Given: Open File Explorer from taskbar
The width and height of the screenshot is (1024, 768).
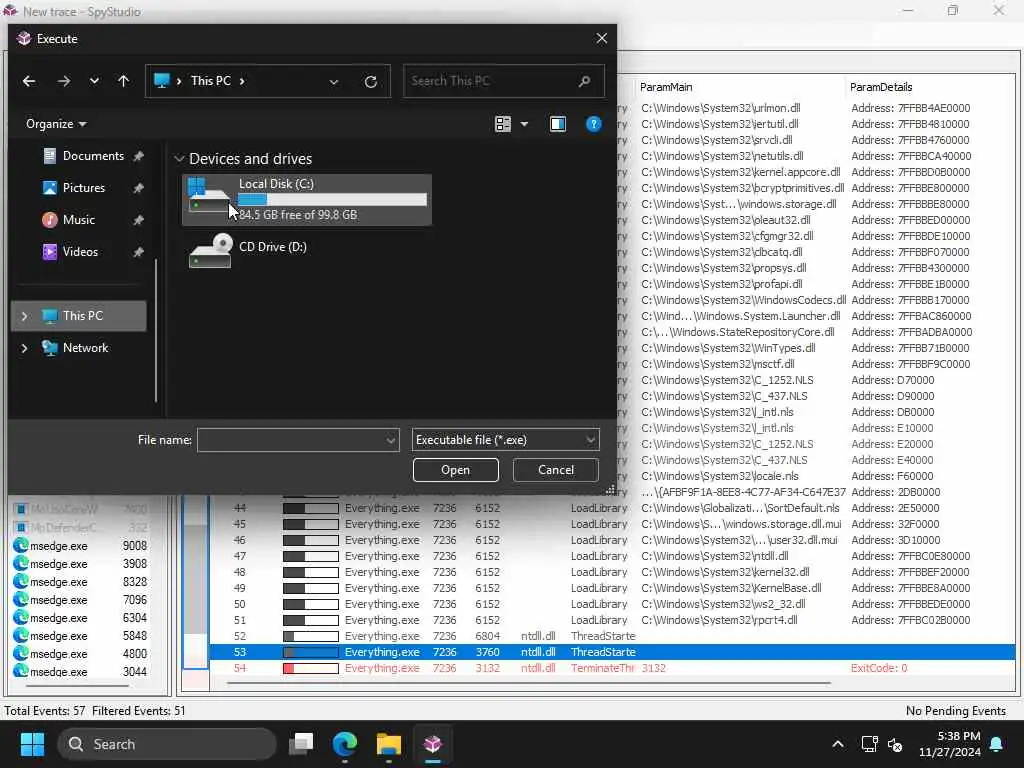Looking at the screenshot, I should [x=389, y=744].
